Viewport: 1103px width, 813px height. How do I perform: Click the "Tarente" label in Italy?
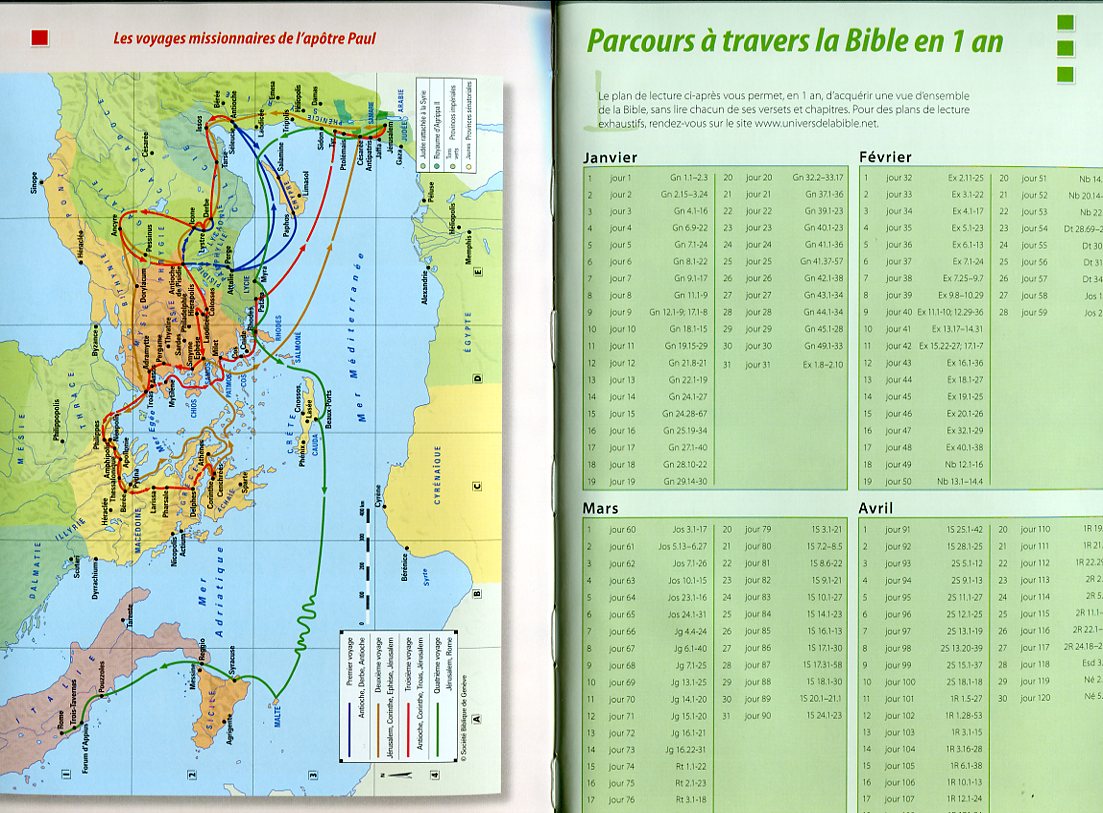point(129,616)
